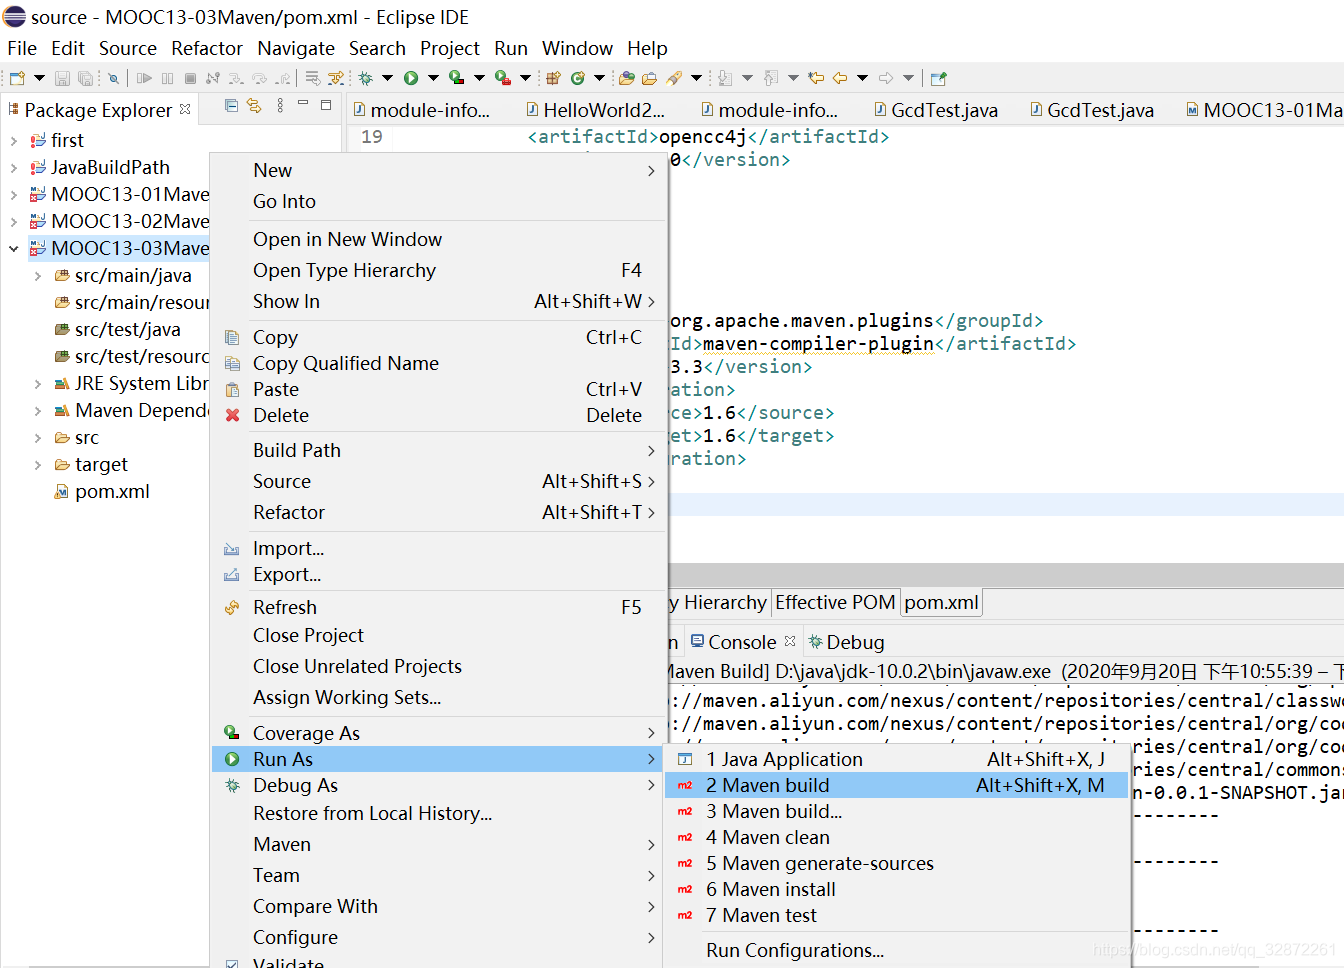Choose '1 Java Application' from submenu
The image size is (1344, 968).
coord(897,760)
